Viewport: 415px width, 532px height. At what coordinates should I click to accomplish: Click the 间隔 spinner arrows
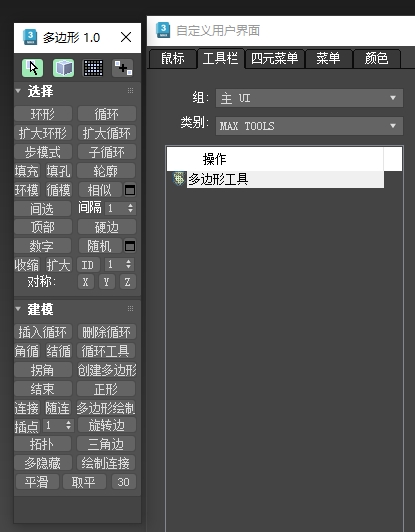tap(131, 208)
